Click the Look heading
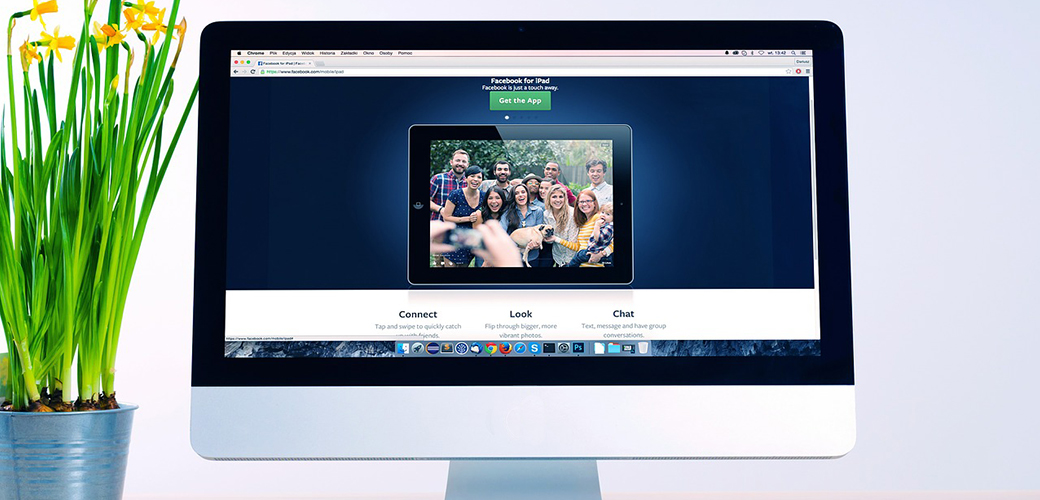Image resolution: width=1040 pixels, height=500 pixels. 521,314
